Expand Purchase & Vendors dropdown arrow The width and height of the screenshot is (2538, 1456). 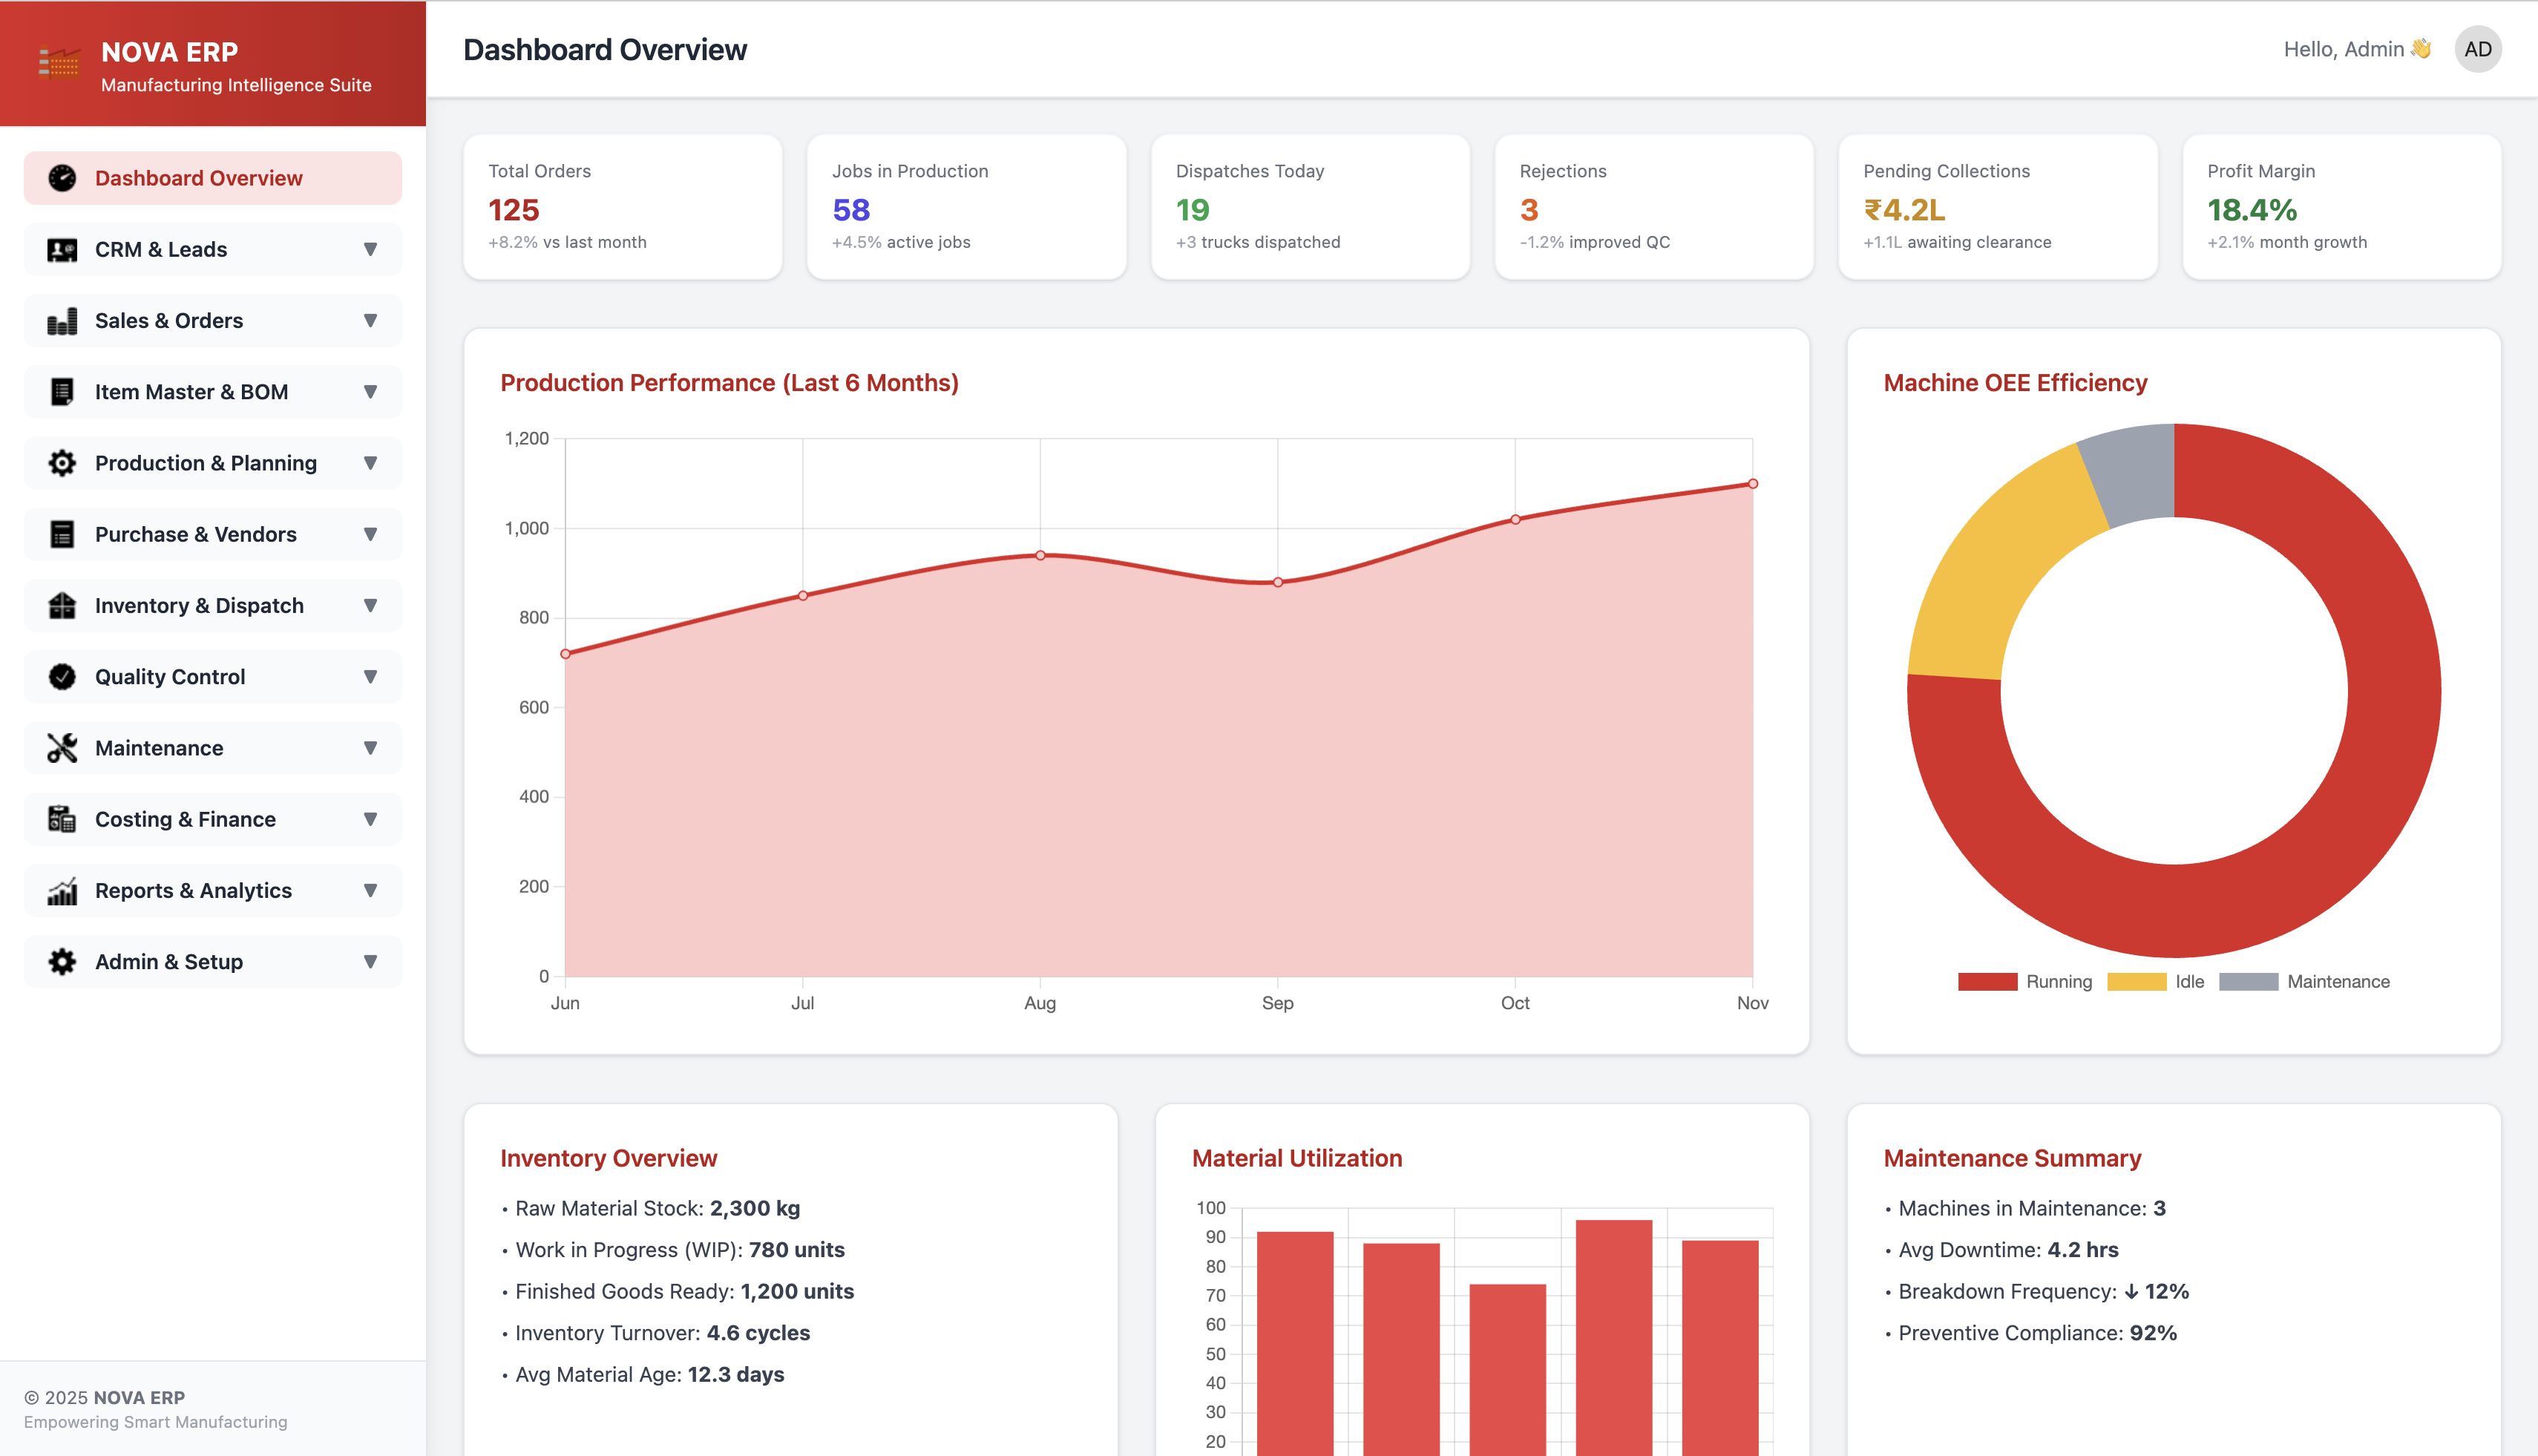(370, 535)
